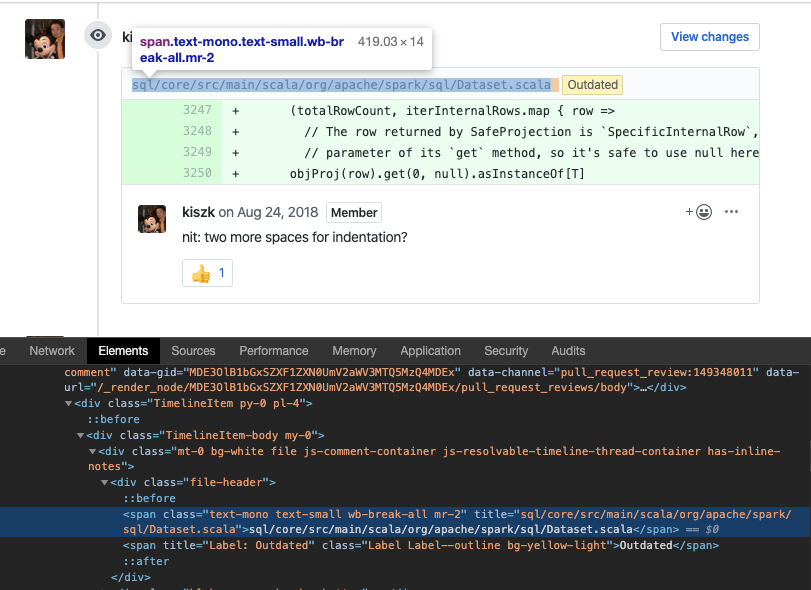Click the totalRowCount code line
The image size is (811, 590).
[453, 111]
